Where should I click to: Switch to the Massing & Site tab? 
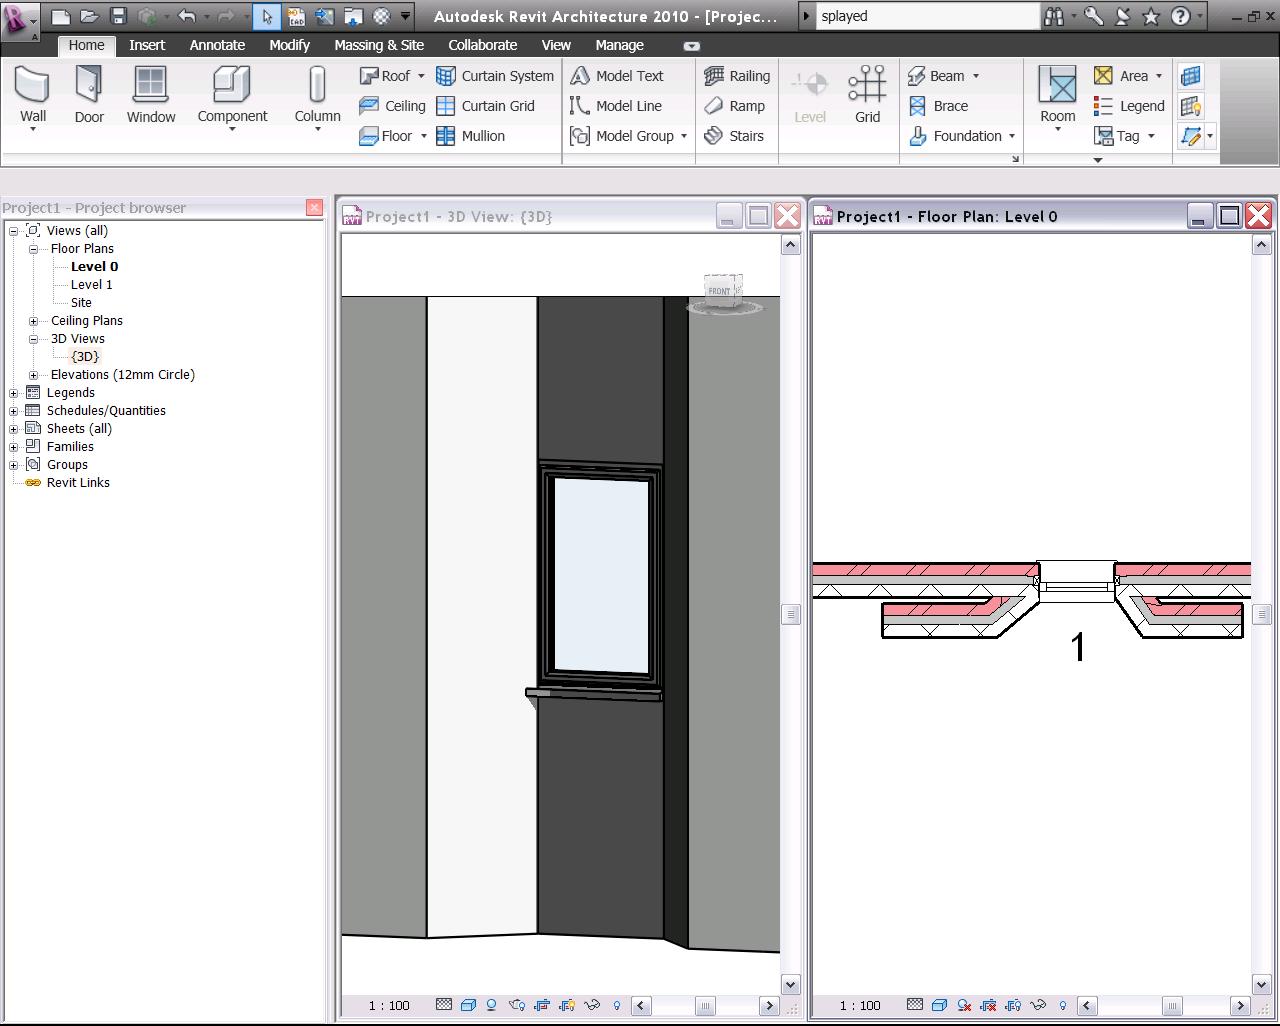point(379,45)
